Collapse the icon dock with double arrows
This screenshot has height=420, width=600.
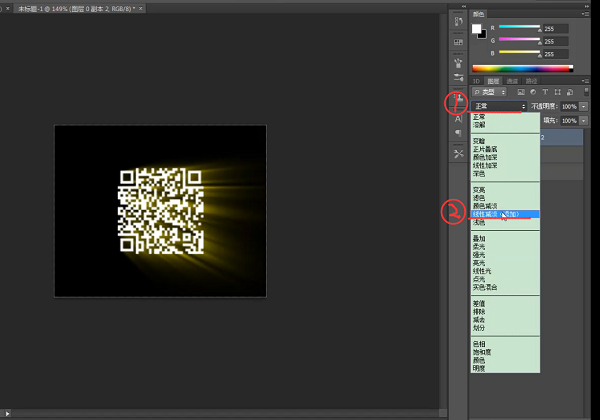(x=464, y=7)
